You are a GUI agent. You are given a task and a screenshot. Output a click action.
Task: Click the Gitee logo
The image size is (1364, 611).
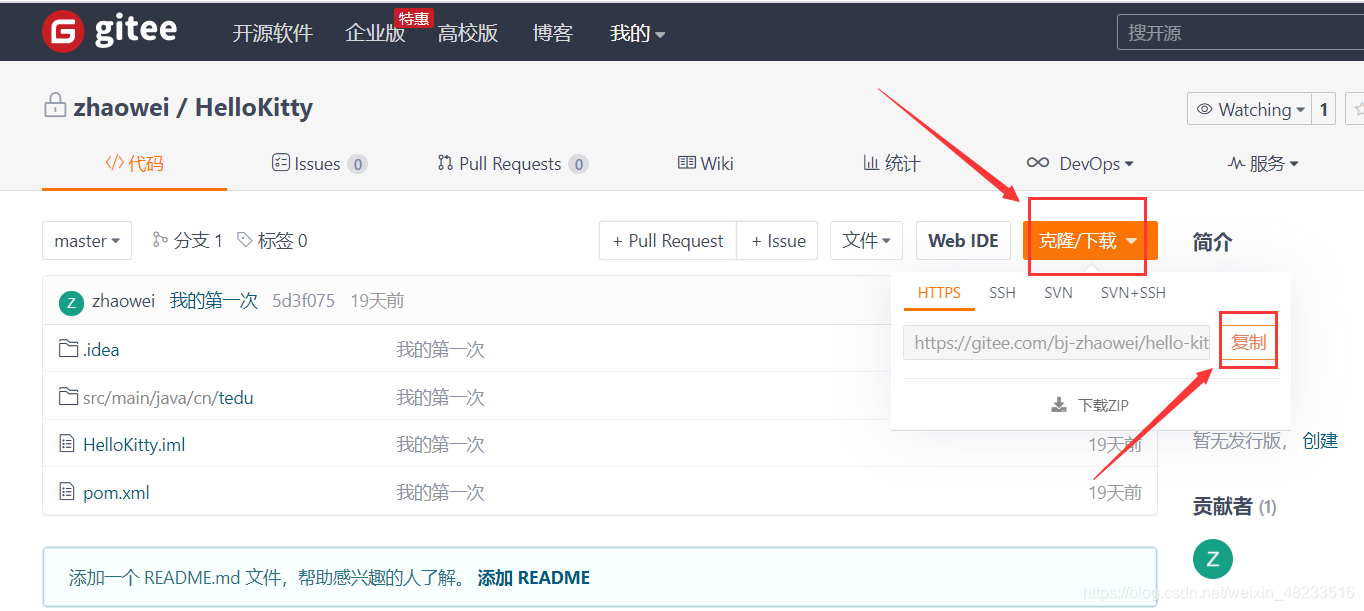click(109, 31)
